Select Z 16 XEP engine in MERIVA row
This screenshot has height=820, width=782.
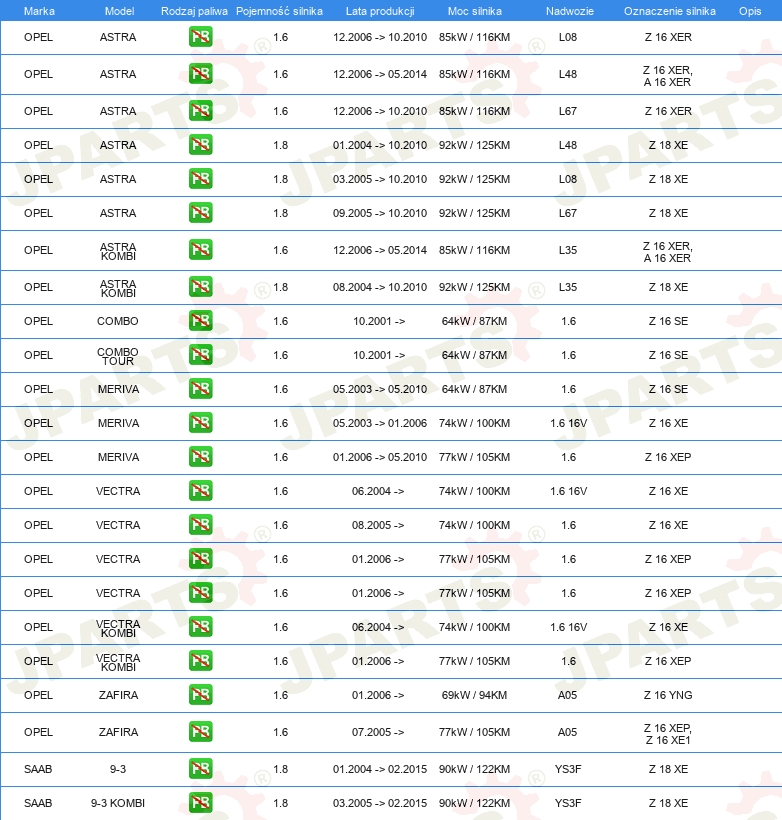click(x=668, y=457)
